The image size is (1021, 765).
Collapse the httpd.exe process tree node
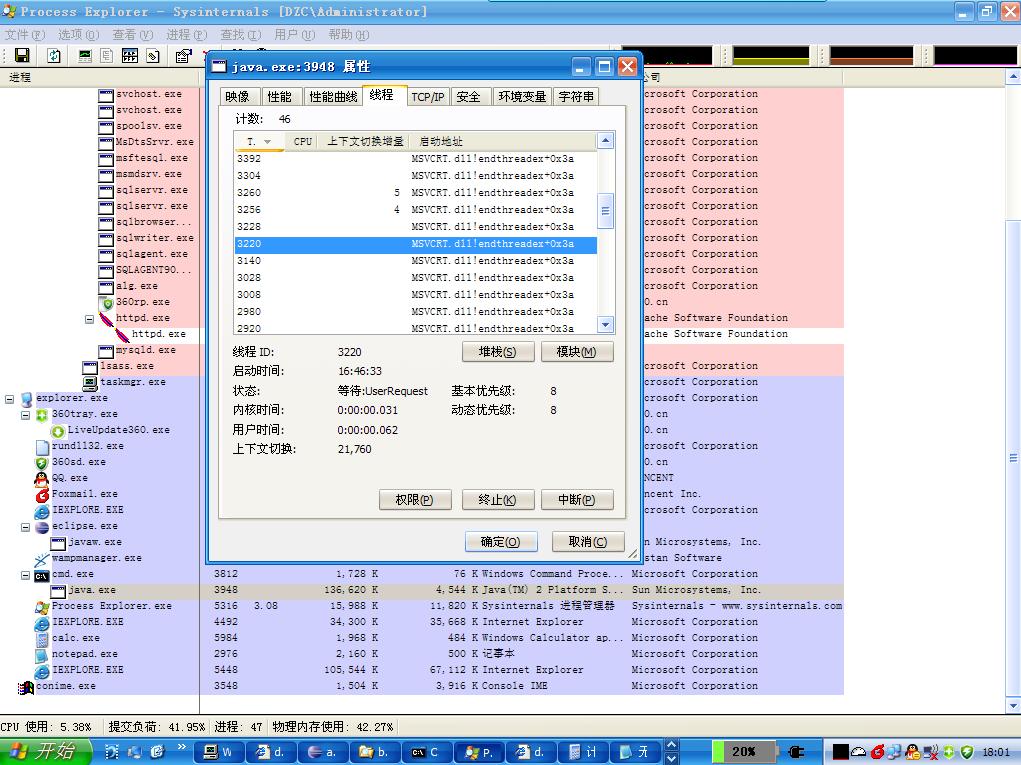89,318
